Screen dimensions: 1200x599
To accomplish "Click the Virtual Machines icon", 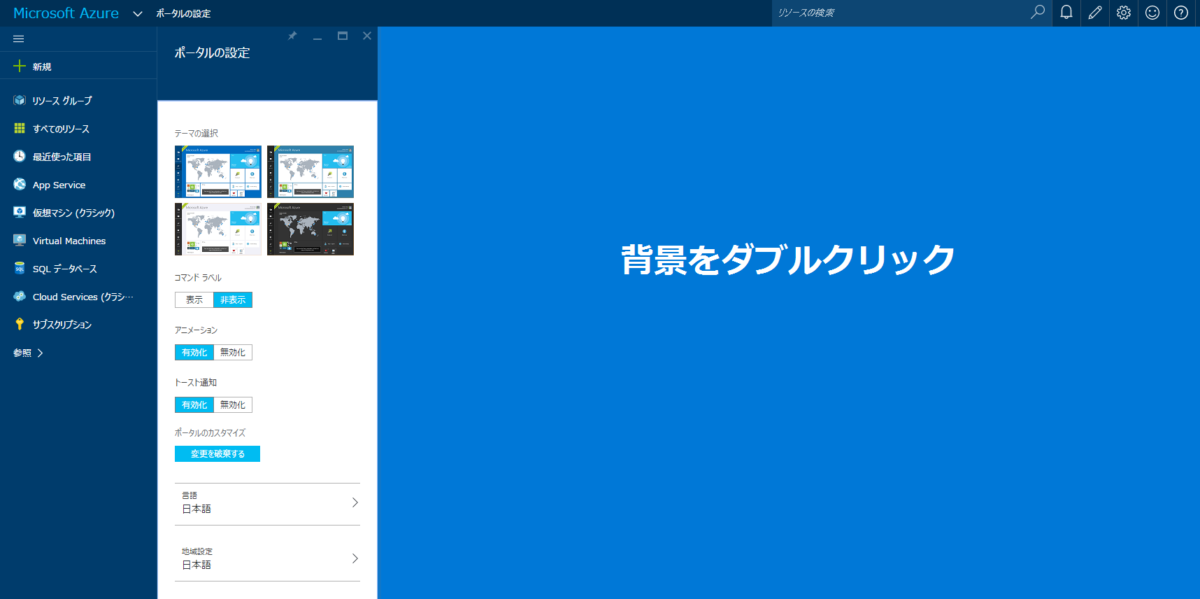I will [19, 241].
